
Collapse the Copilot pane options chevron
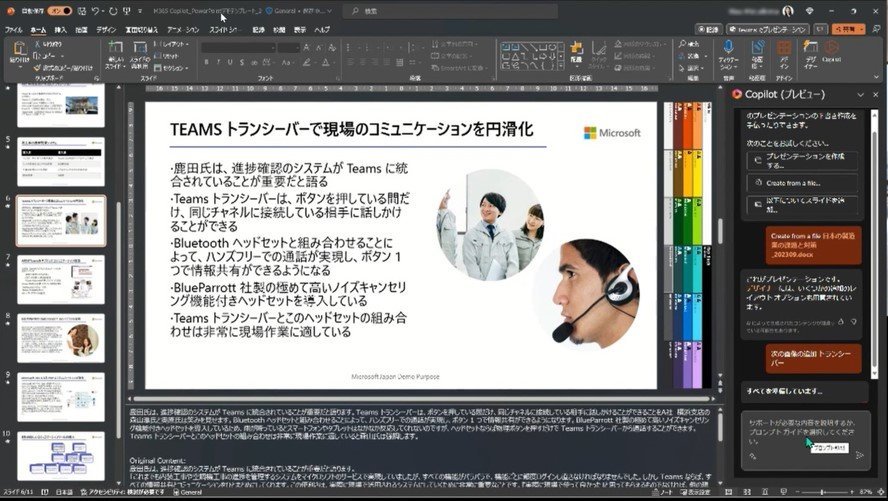point(861,95)
